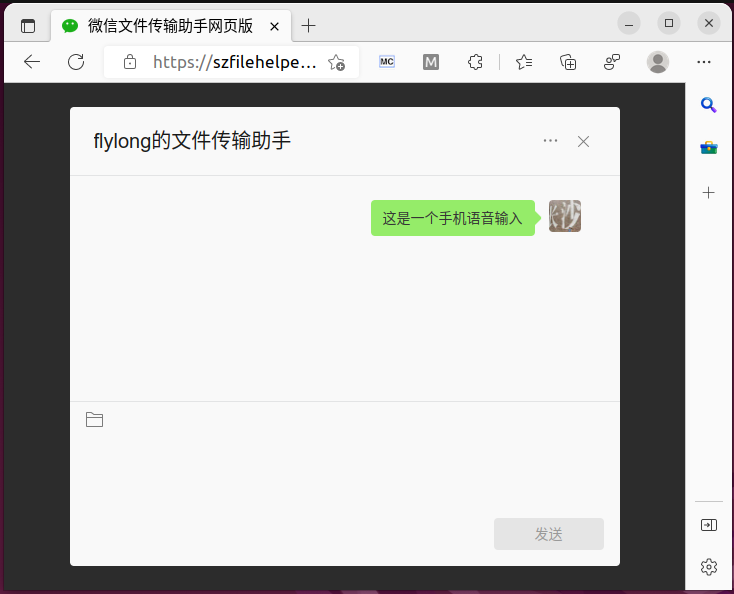Expand Edge Settings and more menu
Screen dimensions: 734x594
[704, 62]
